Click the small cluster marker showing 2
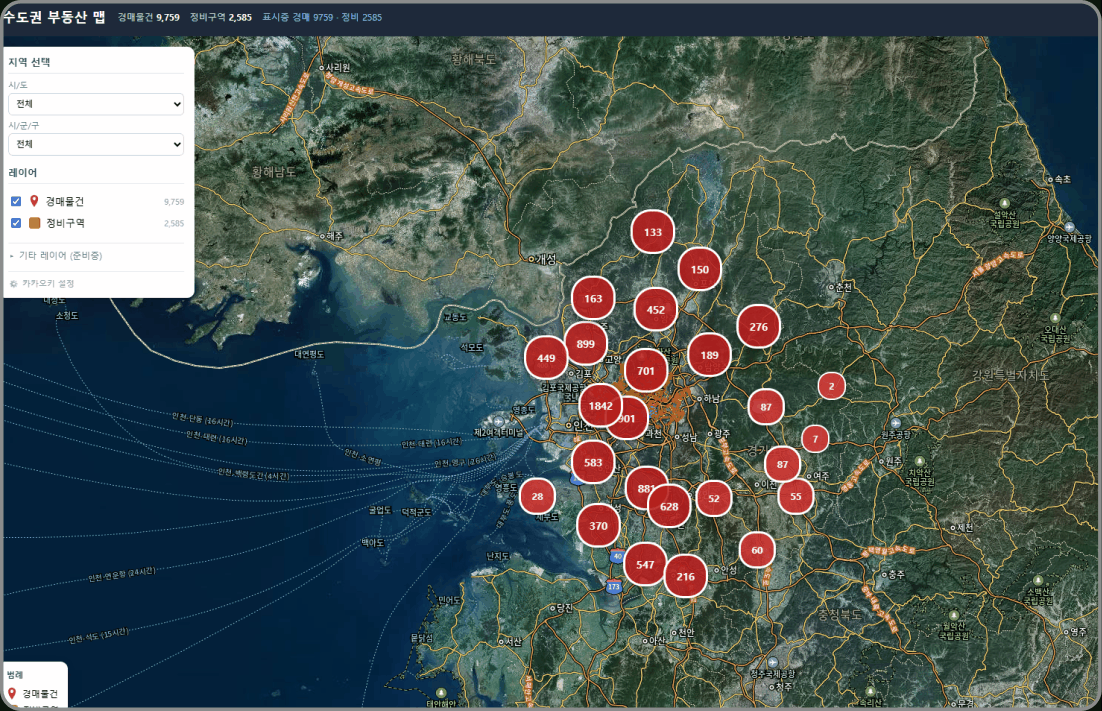This screenshot has width=1102, height=711. (x=831, y=386)
